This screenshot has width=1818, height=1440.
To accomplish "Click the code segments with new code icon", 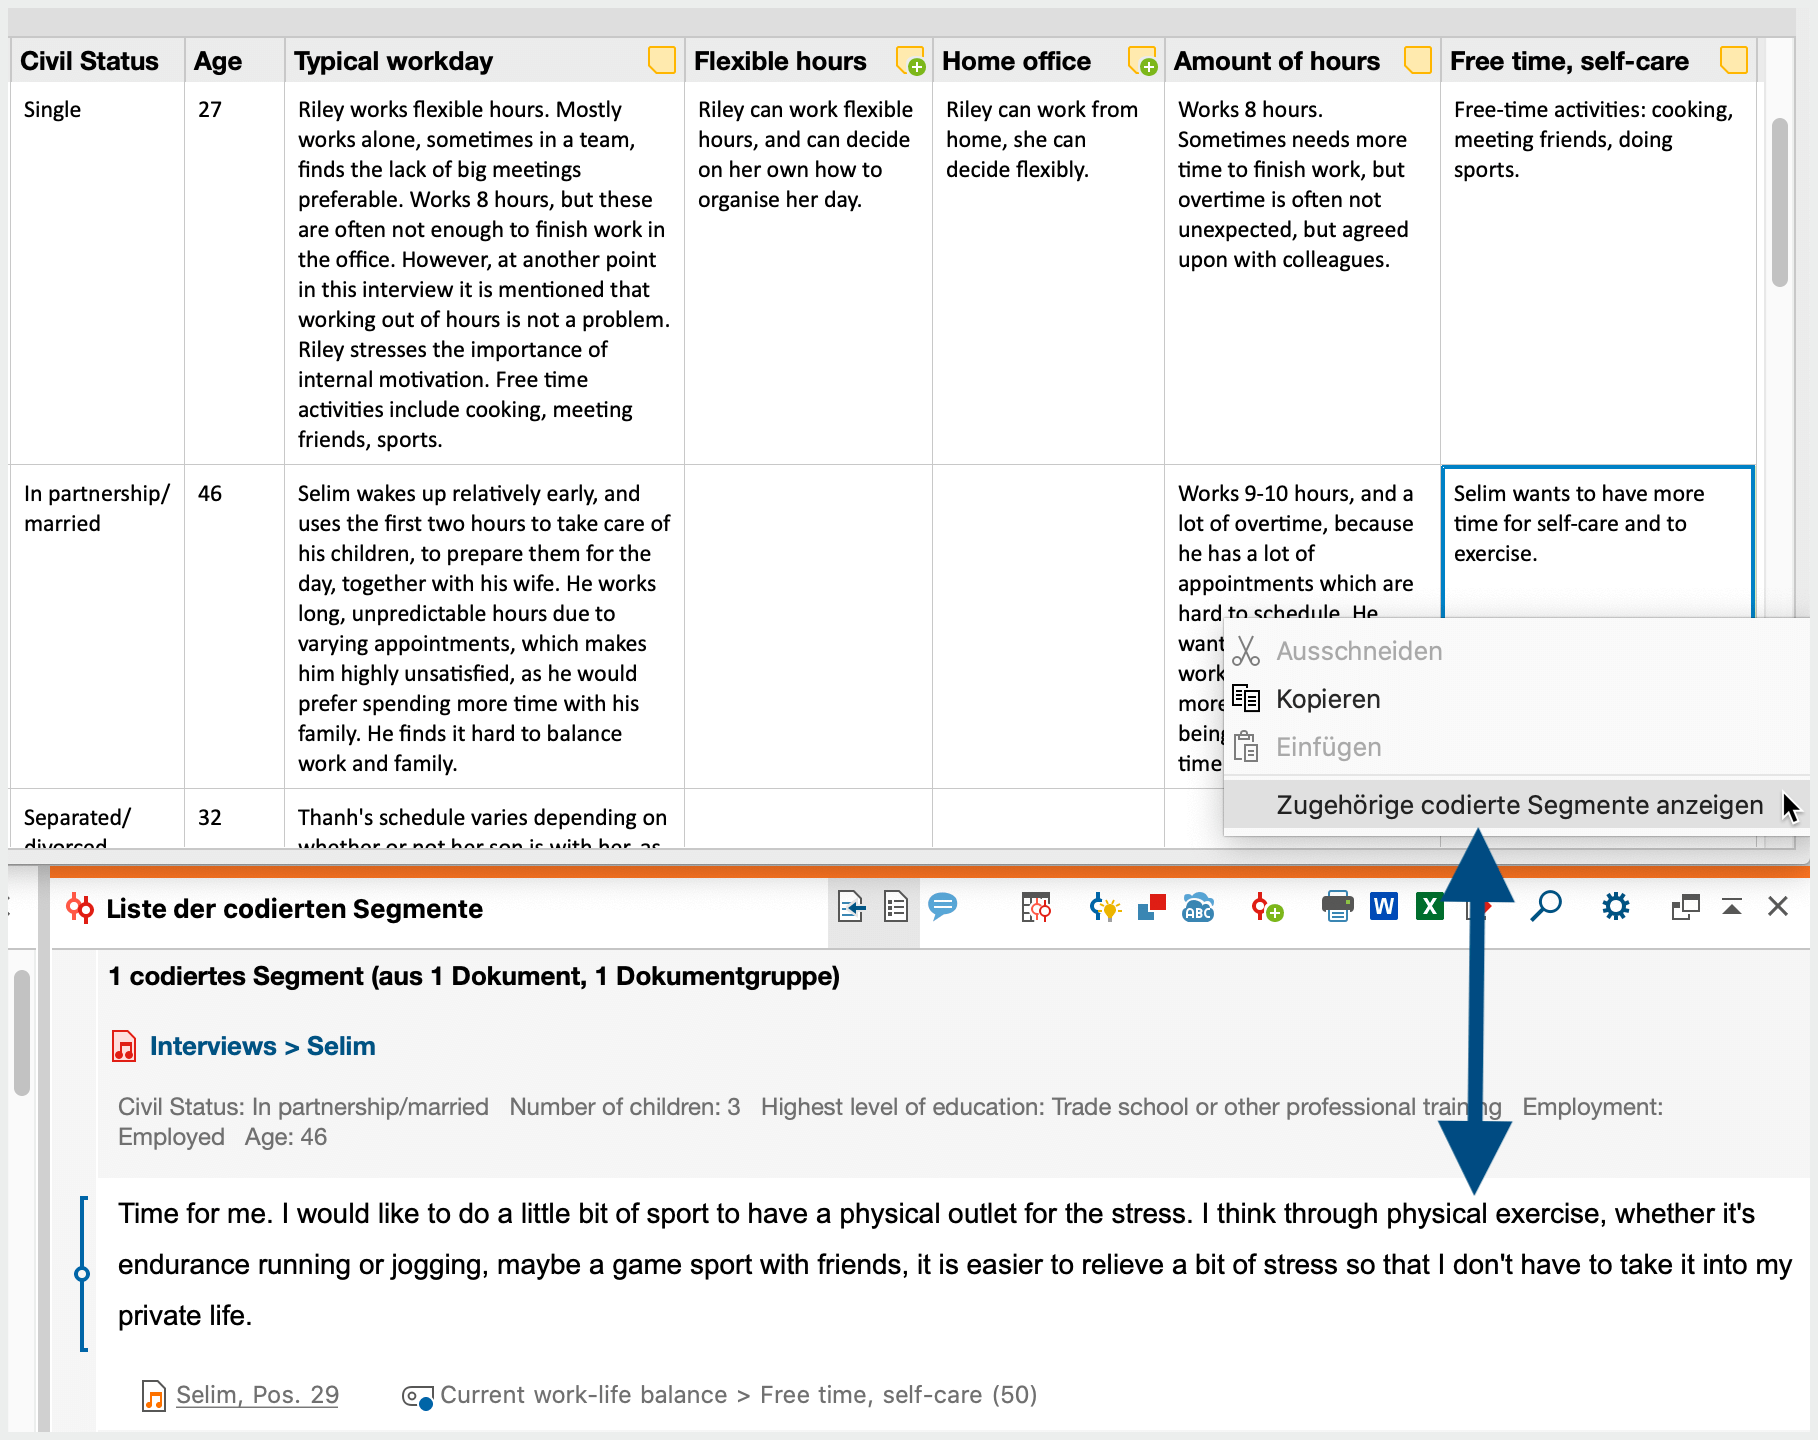I will [1267, 907].
